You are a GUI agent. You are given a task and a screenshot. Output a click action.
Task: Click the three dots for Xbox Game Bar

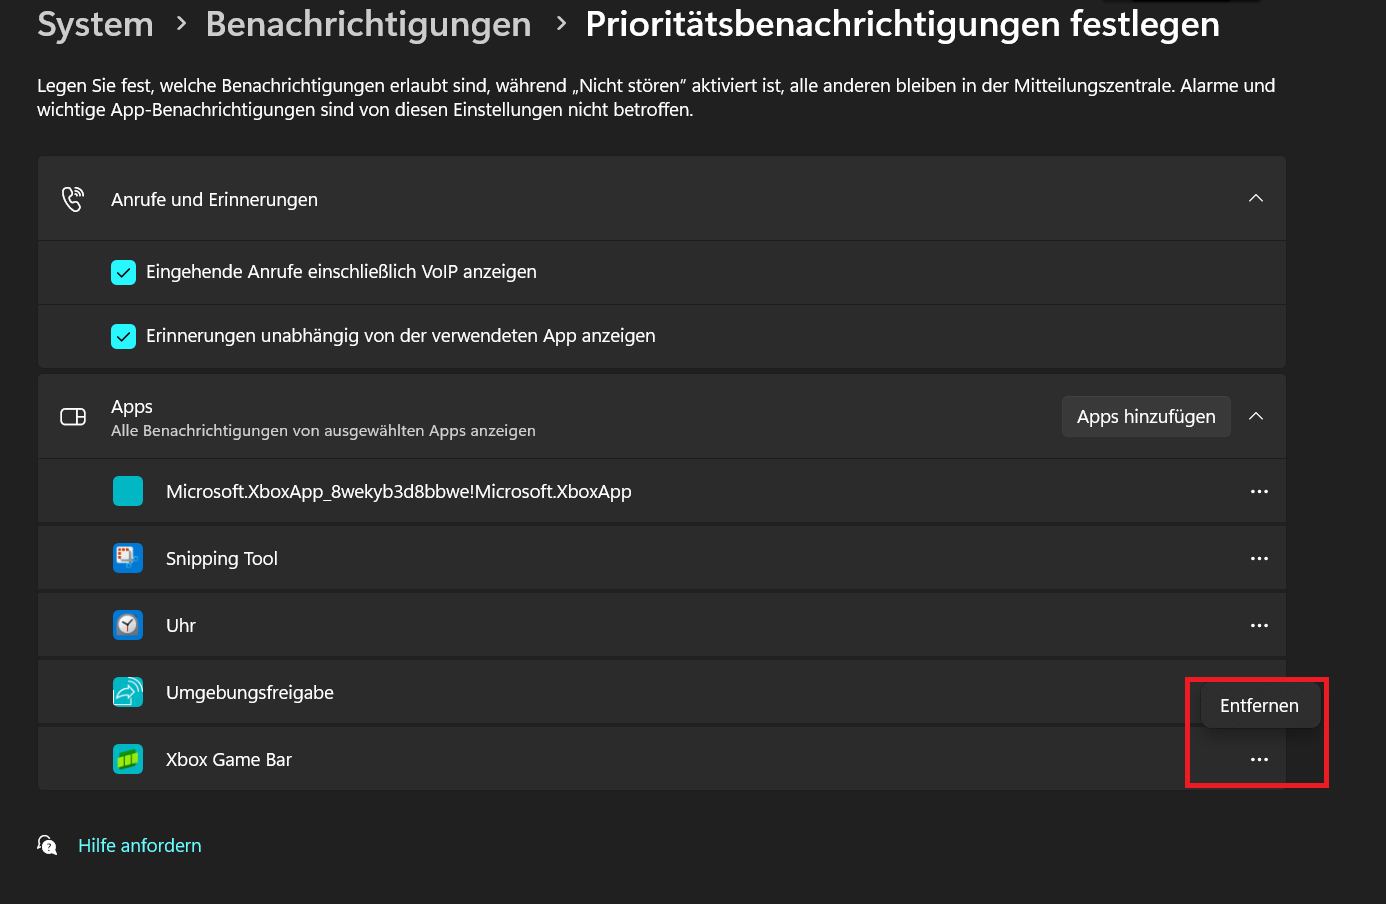(x=1259, y=759)
